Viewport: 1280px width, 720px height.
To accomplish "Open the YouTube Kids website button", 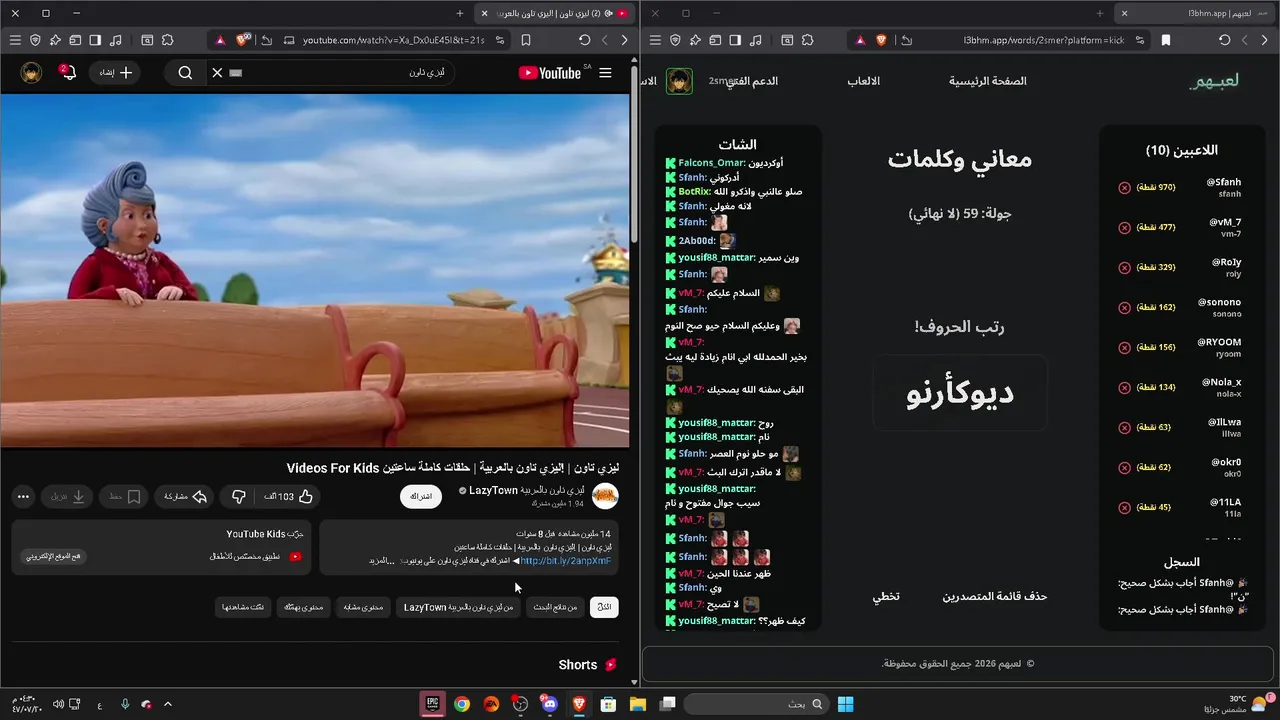I will pyautogui.click(x=55, y=556).
